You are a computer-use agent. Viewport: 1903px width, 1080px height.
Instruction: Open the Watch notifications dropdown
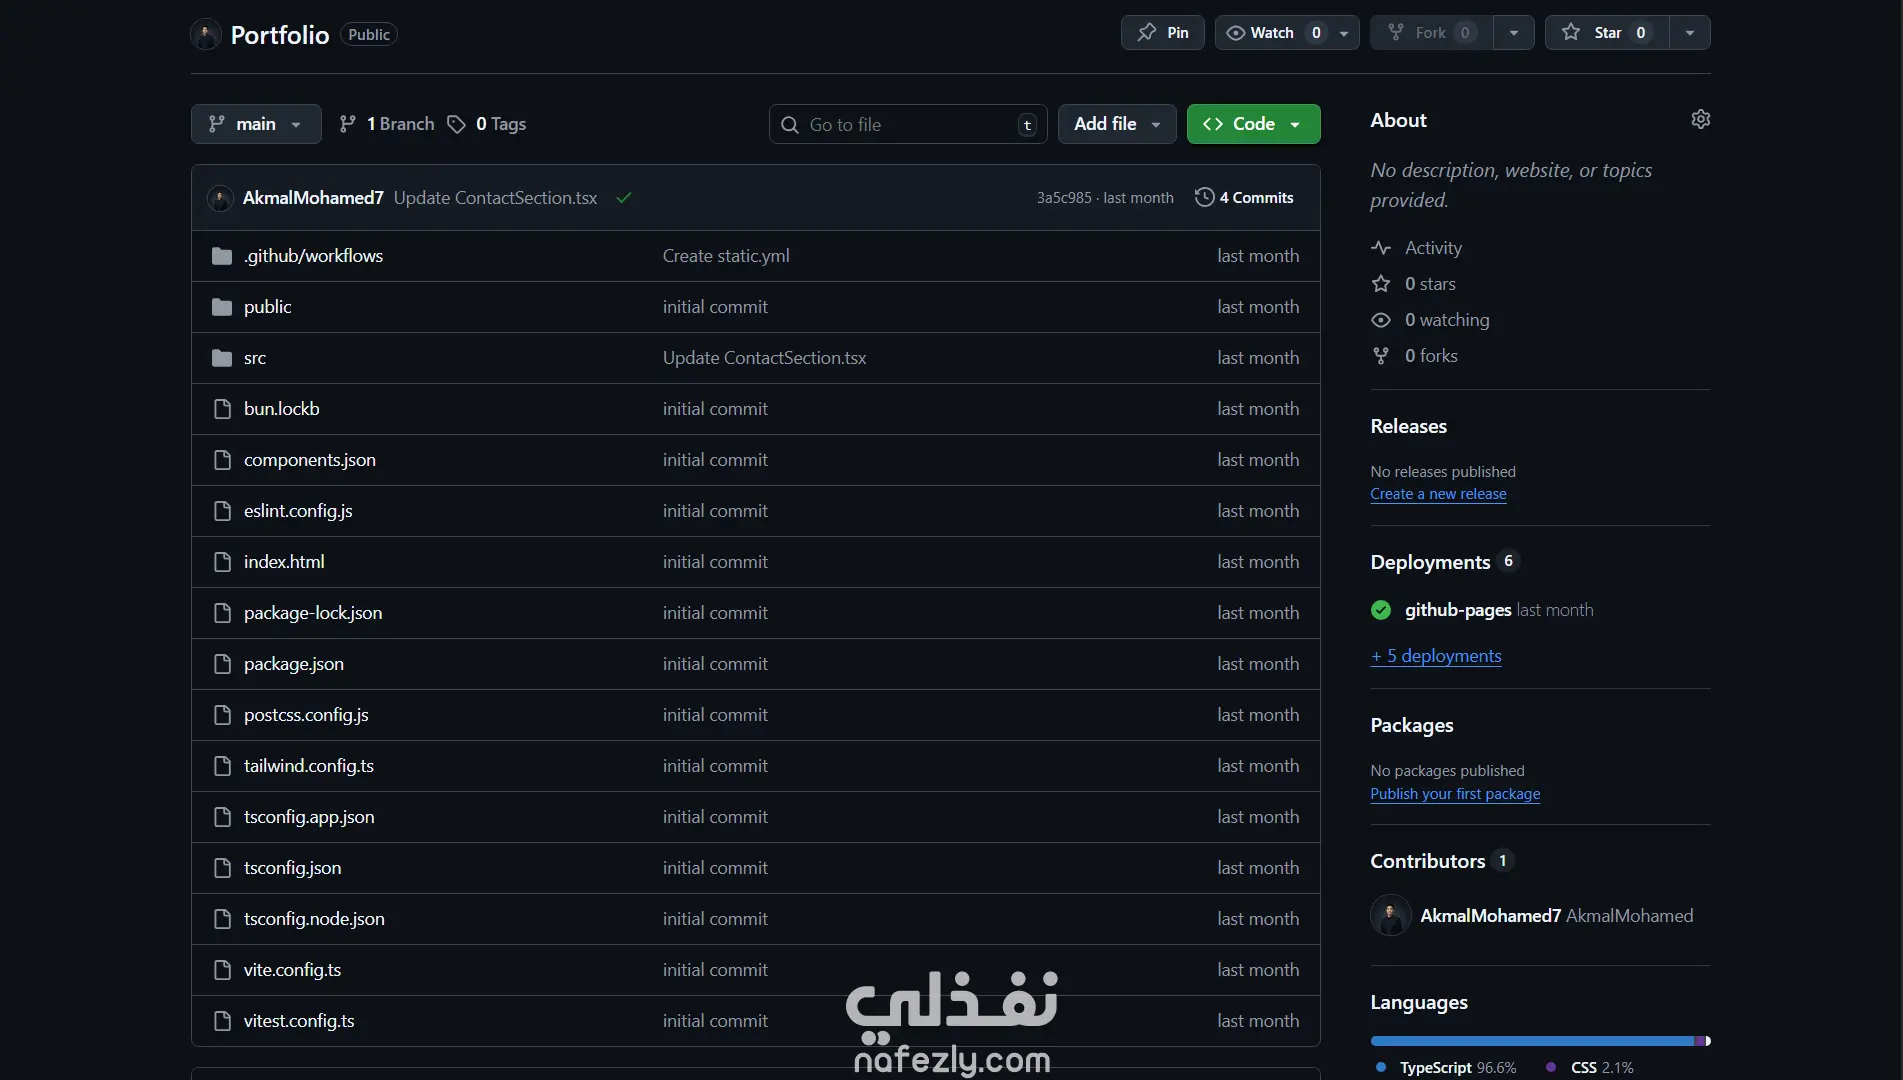tap(1287, 33)
